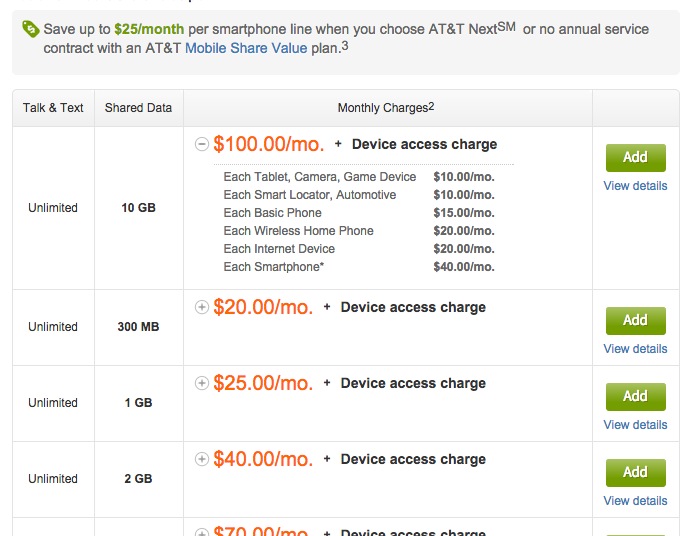View details for the 300 MB plan
The image size is (685, 536).
[635, 349]
